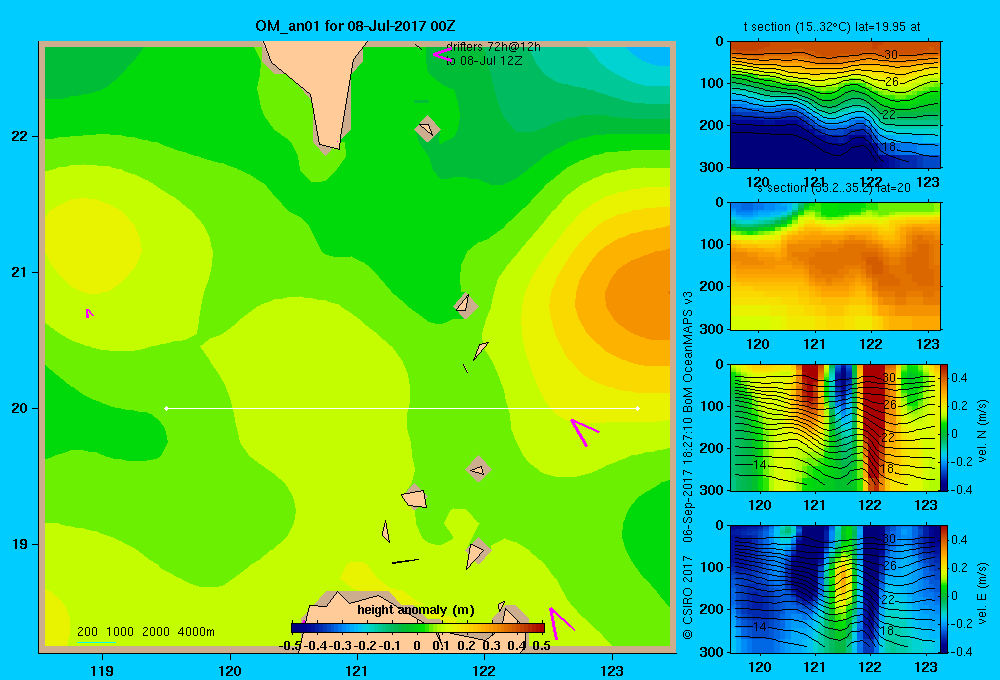The image size is (1000, 680).
Task: Open the eastward velocity section panel
Action: coord(835,589)
